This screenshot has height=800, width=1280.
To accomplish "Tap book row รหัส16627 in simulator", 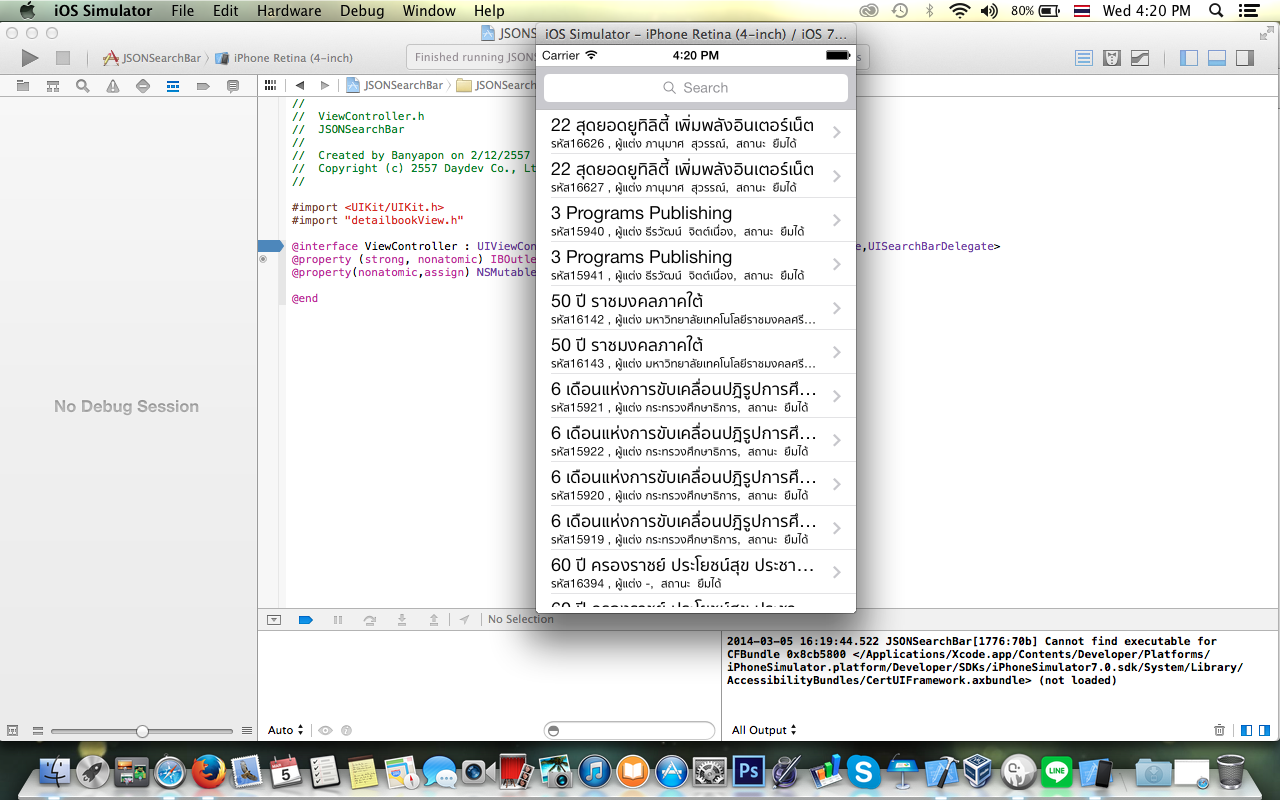I will (x=696, y=176).
